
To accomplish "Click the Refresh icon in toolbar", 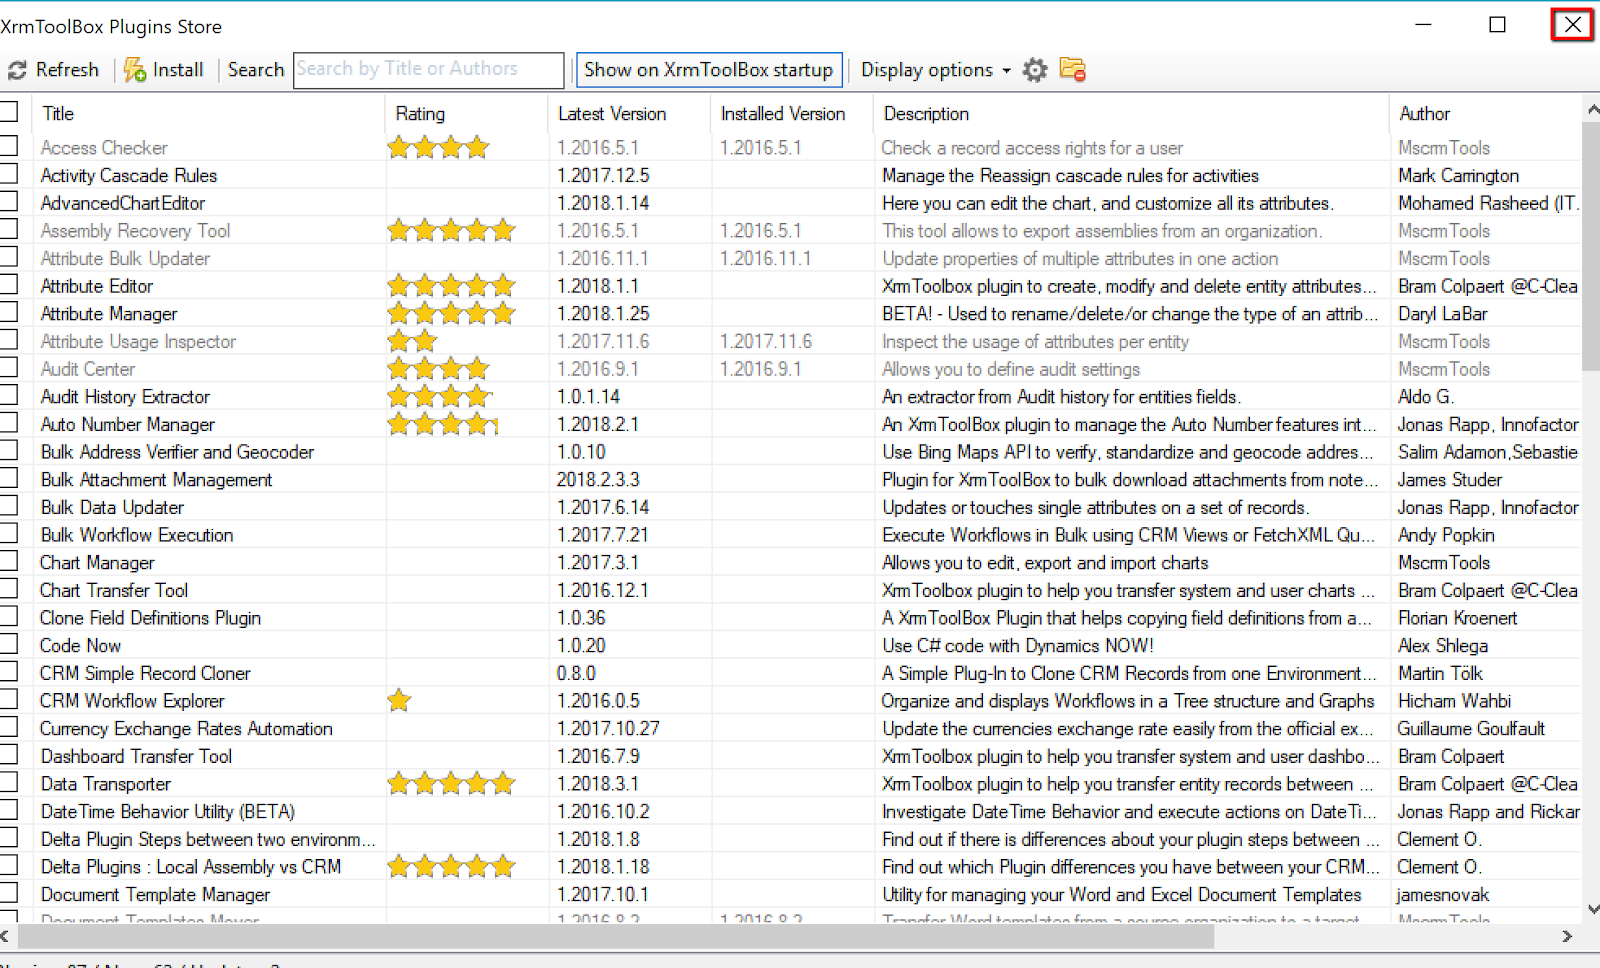I will coord(17,70).
